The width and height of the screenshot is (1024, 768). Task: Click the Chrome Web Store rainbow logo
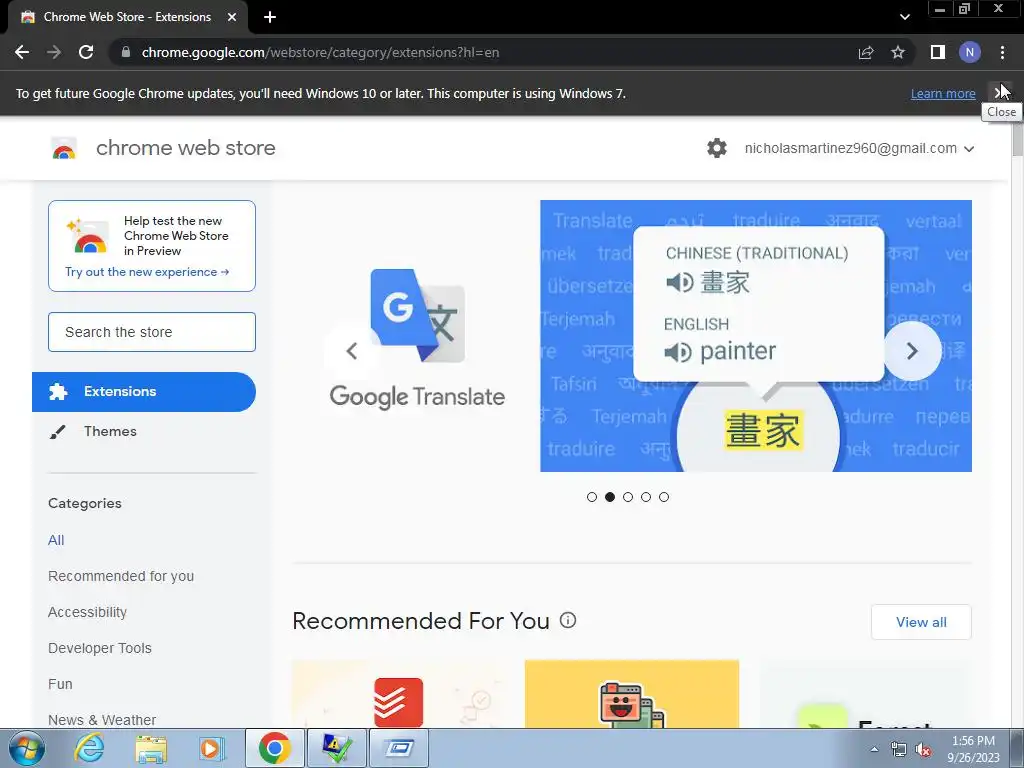64,148
